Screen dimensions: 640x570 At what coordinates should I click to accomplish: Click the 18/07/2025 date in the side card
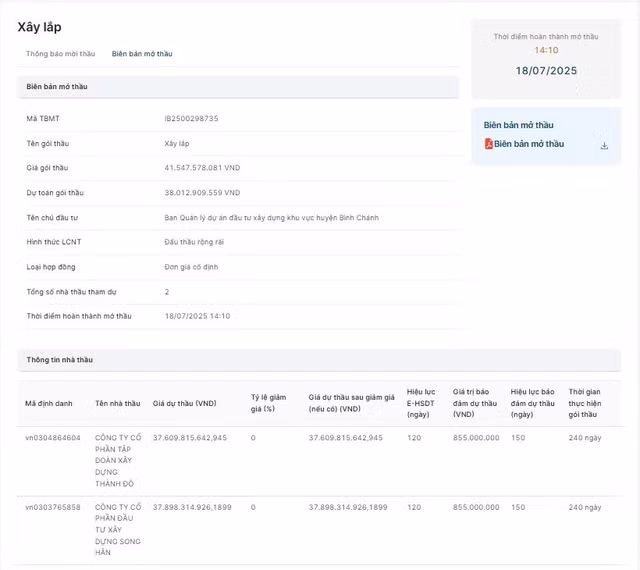point(546,71)
